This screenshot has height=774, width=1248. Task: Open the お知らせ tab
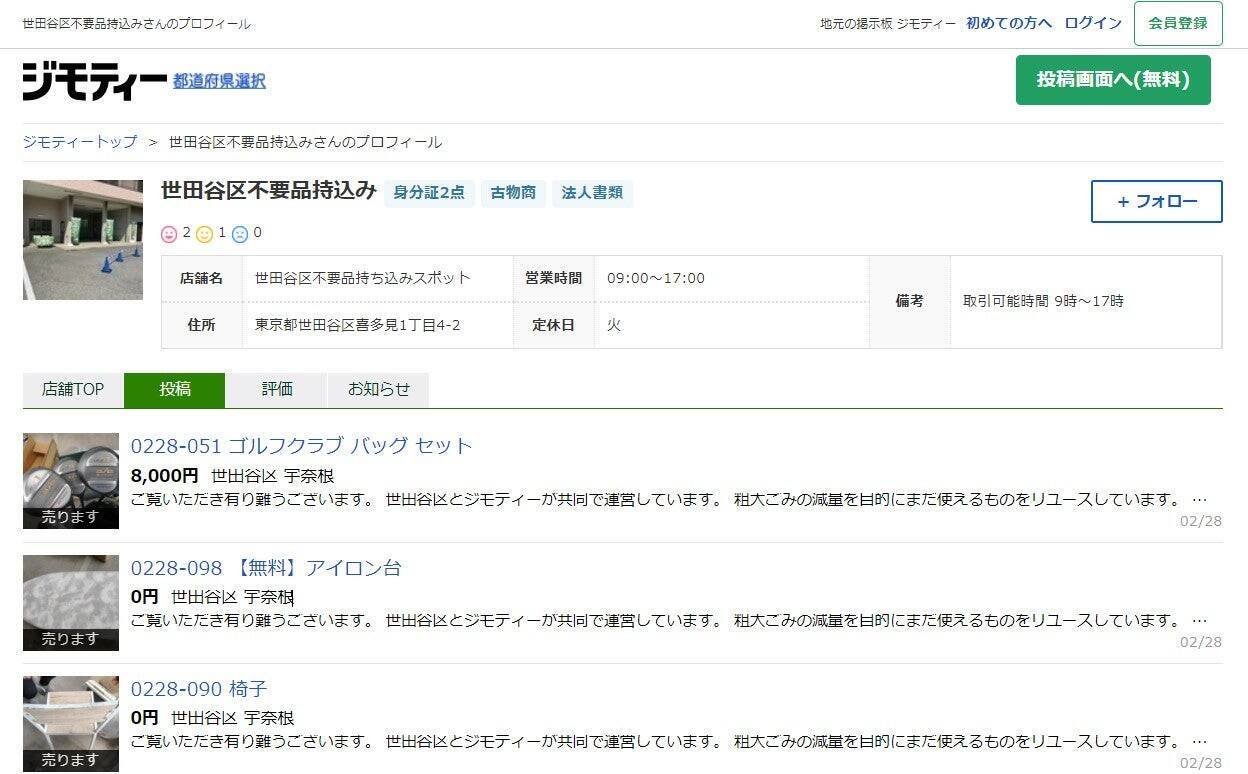[378, 390]
